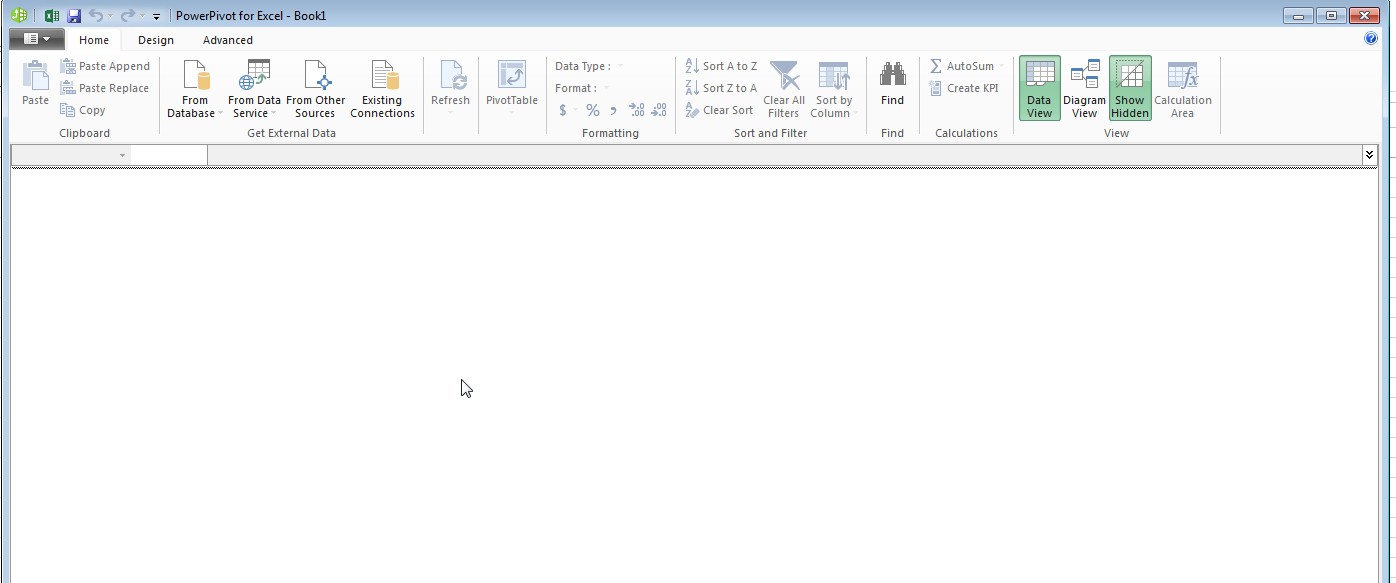1396x583 pixels.
Task: Open the PowerPivot file menu button
Action: (37, 39)
